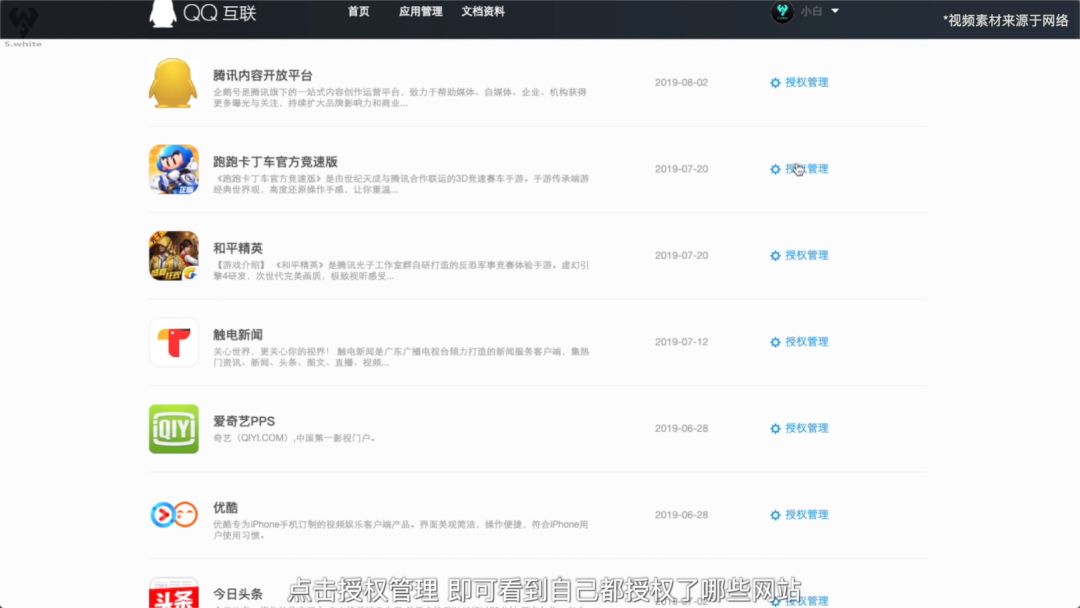Screen dimensions: 1080x608
Task: Click gear icon for 触电新闻
Action: [775, 342]
